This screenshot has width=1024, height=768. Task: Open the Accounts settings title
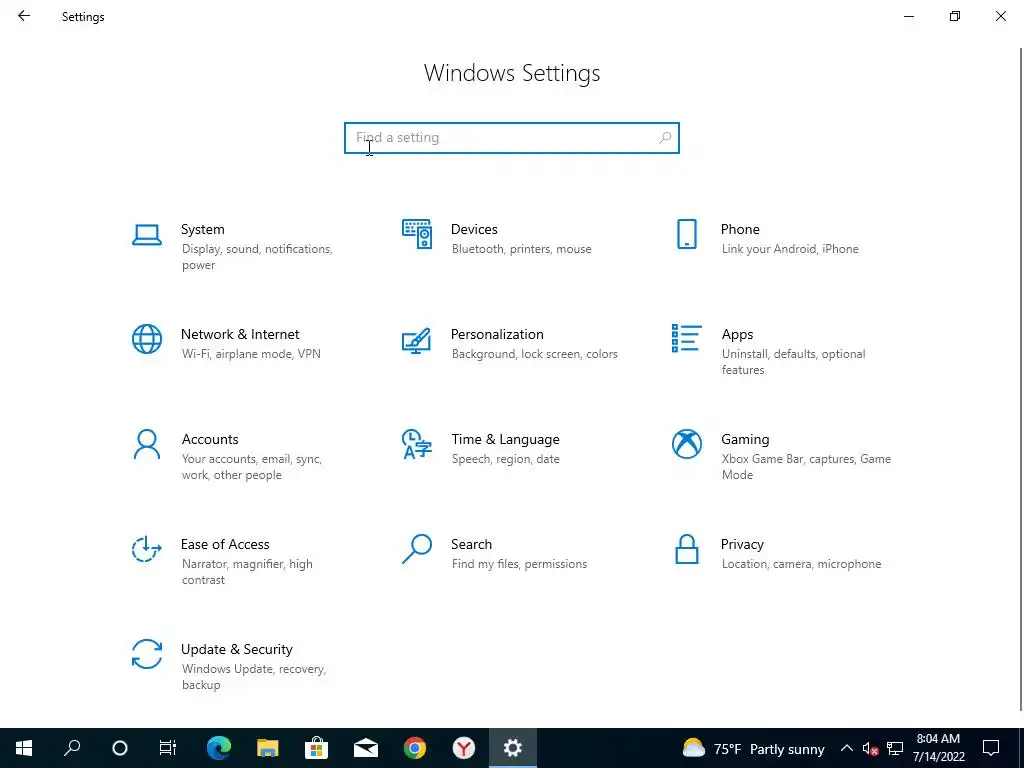(x=210, y=440)
